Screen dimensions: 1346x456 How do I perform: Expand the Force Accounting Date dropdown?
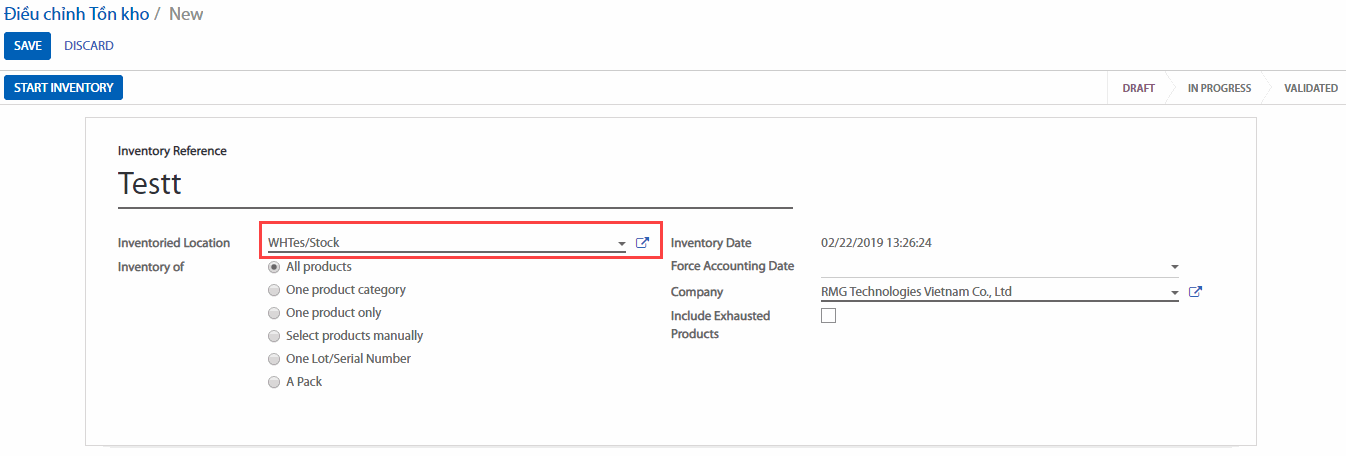1174,267
